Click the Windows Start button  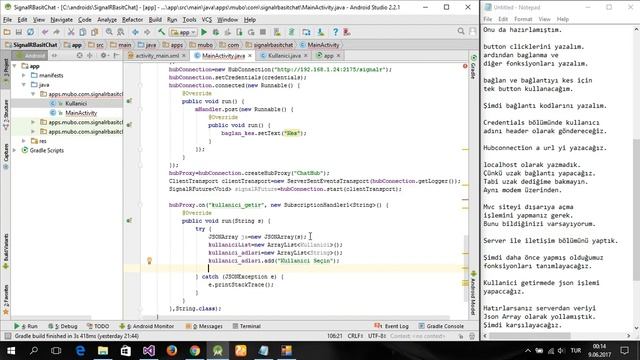tap(11, 351)
